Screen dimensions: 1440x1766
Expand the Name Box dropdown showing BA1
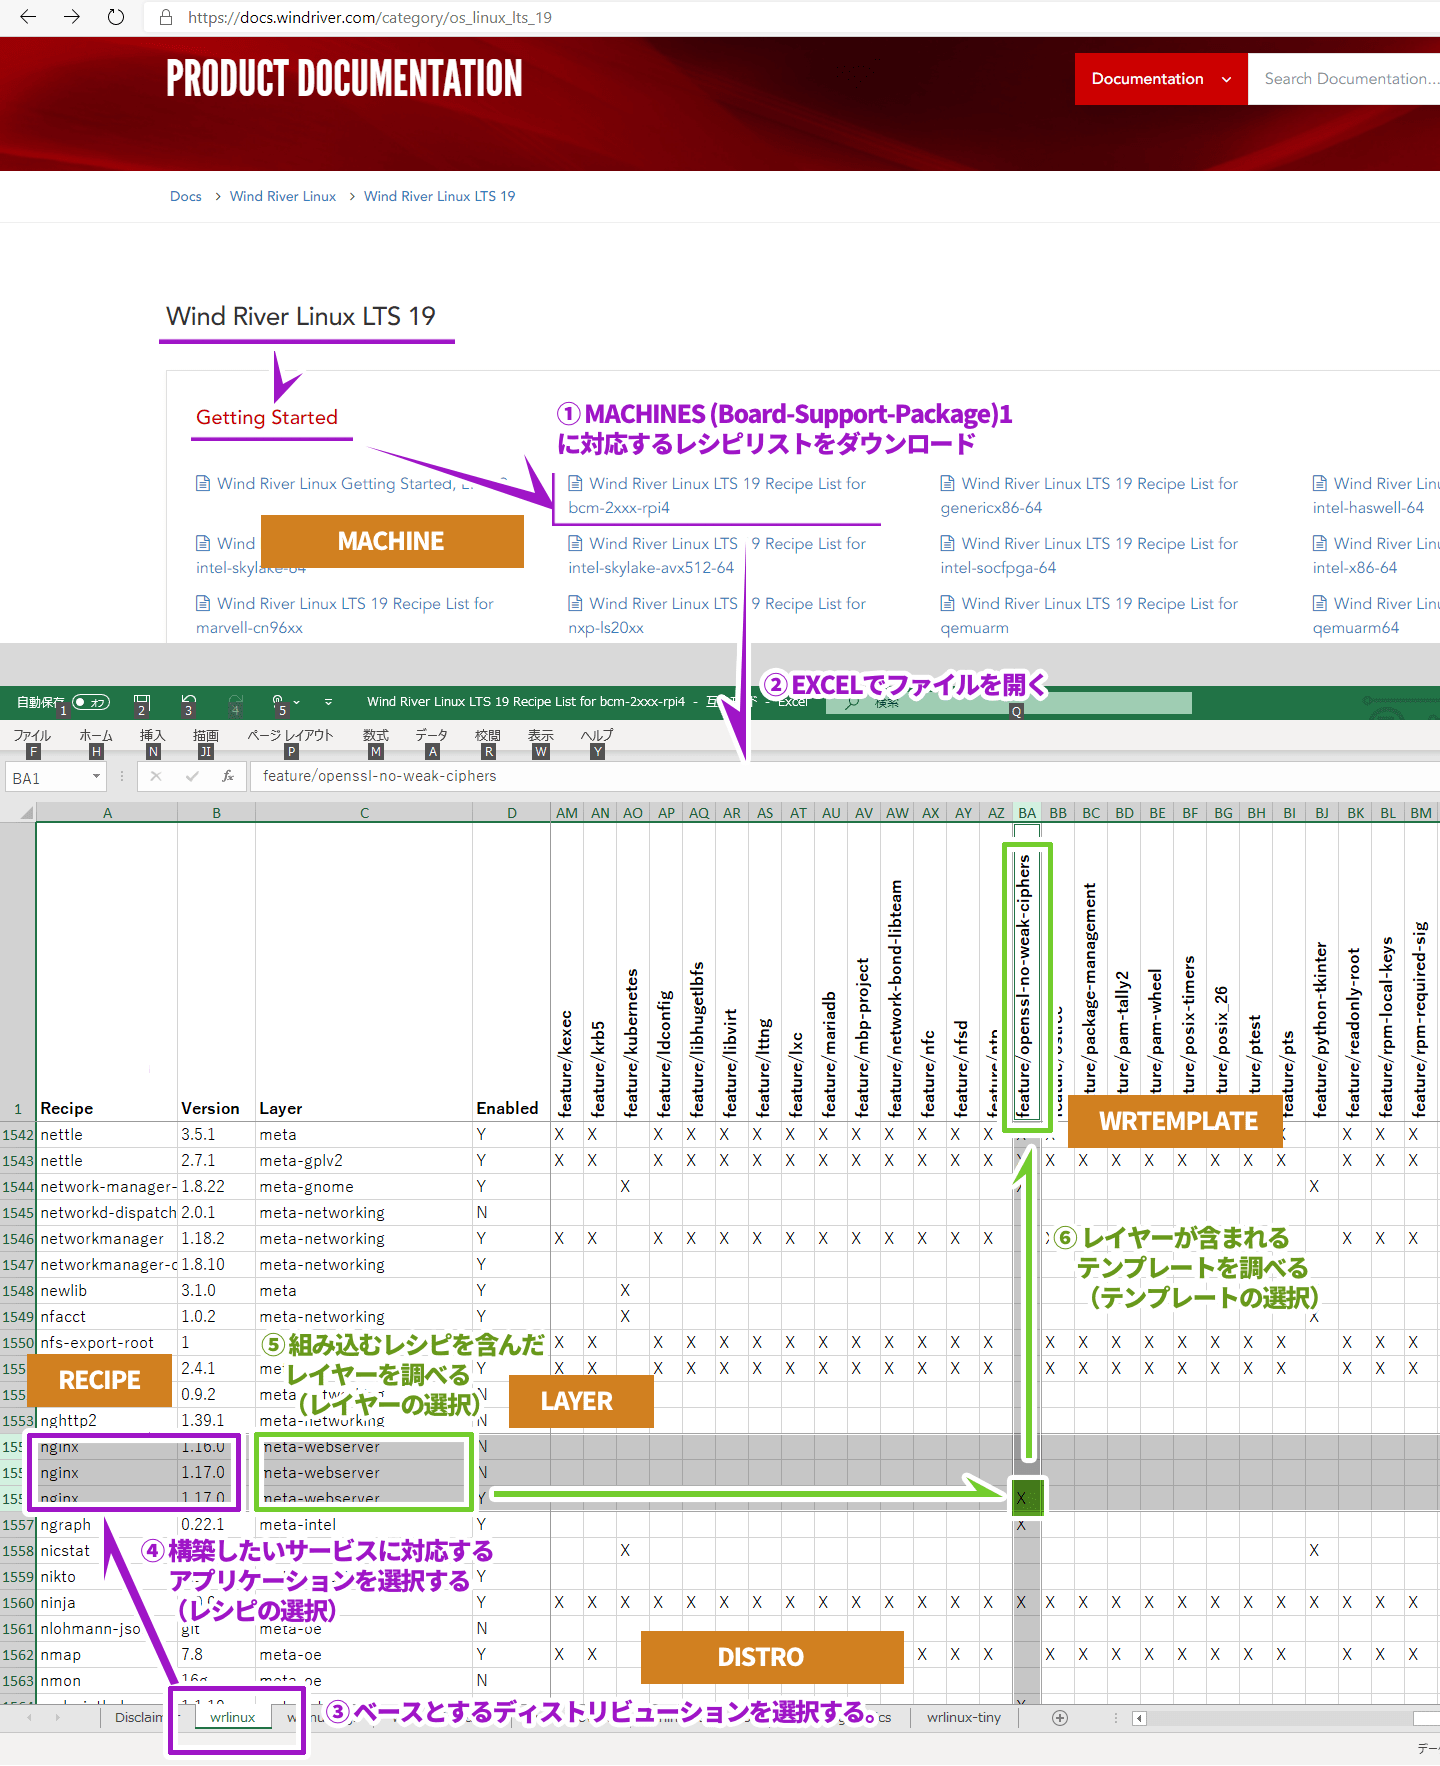point(96,777)
